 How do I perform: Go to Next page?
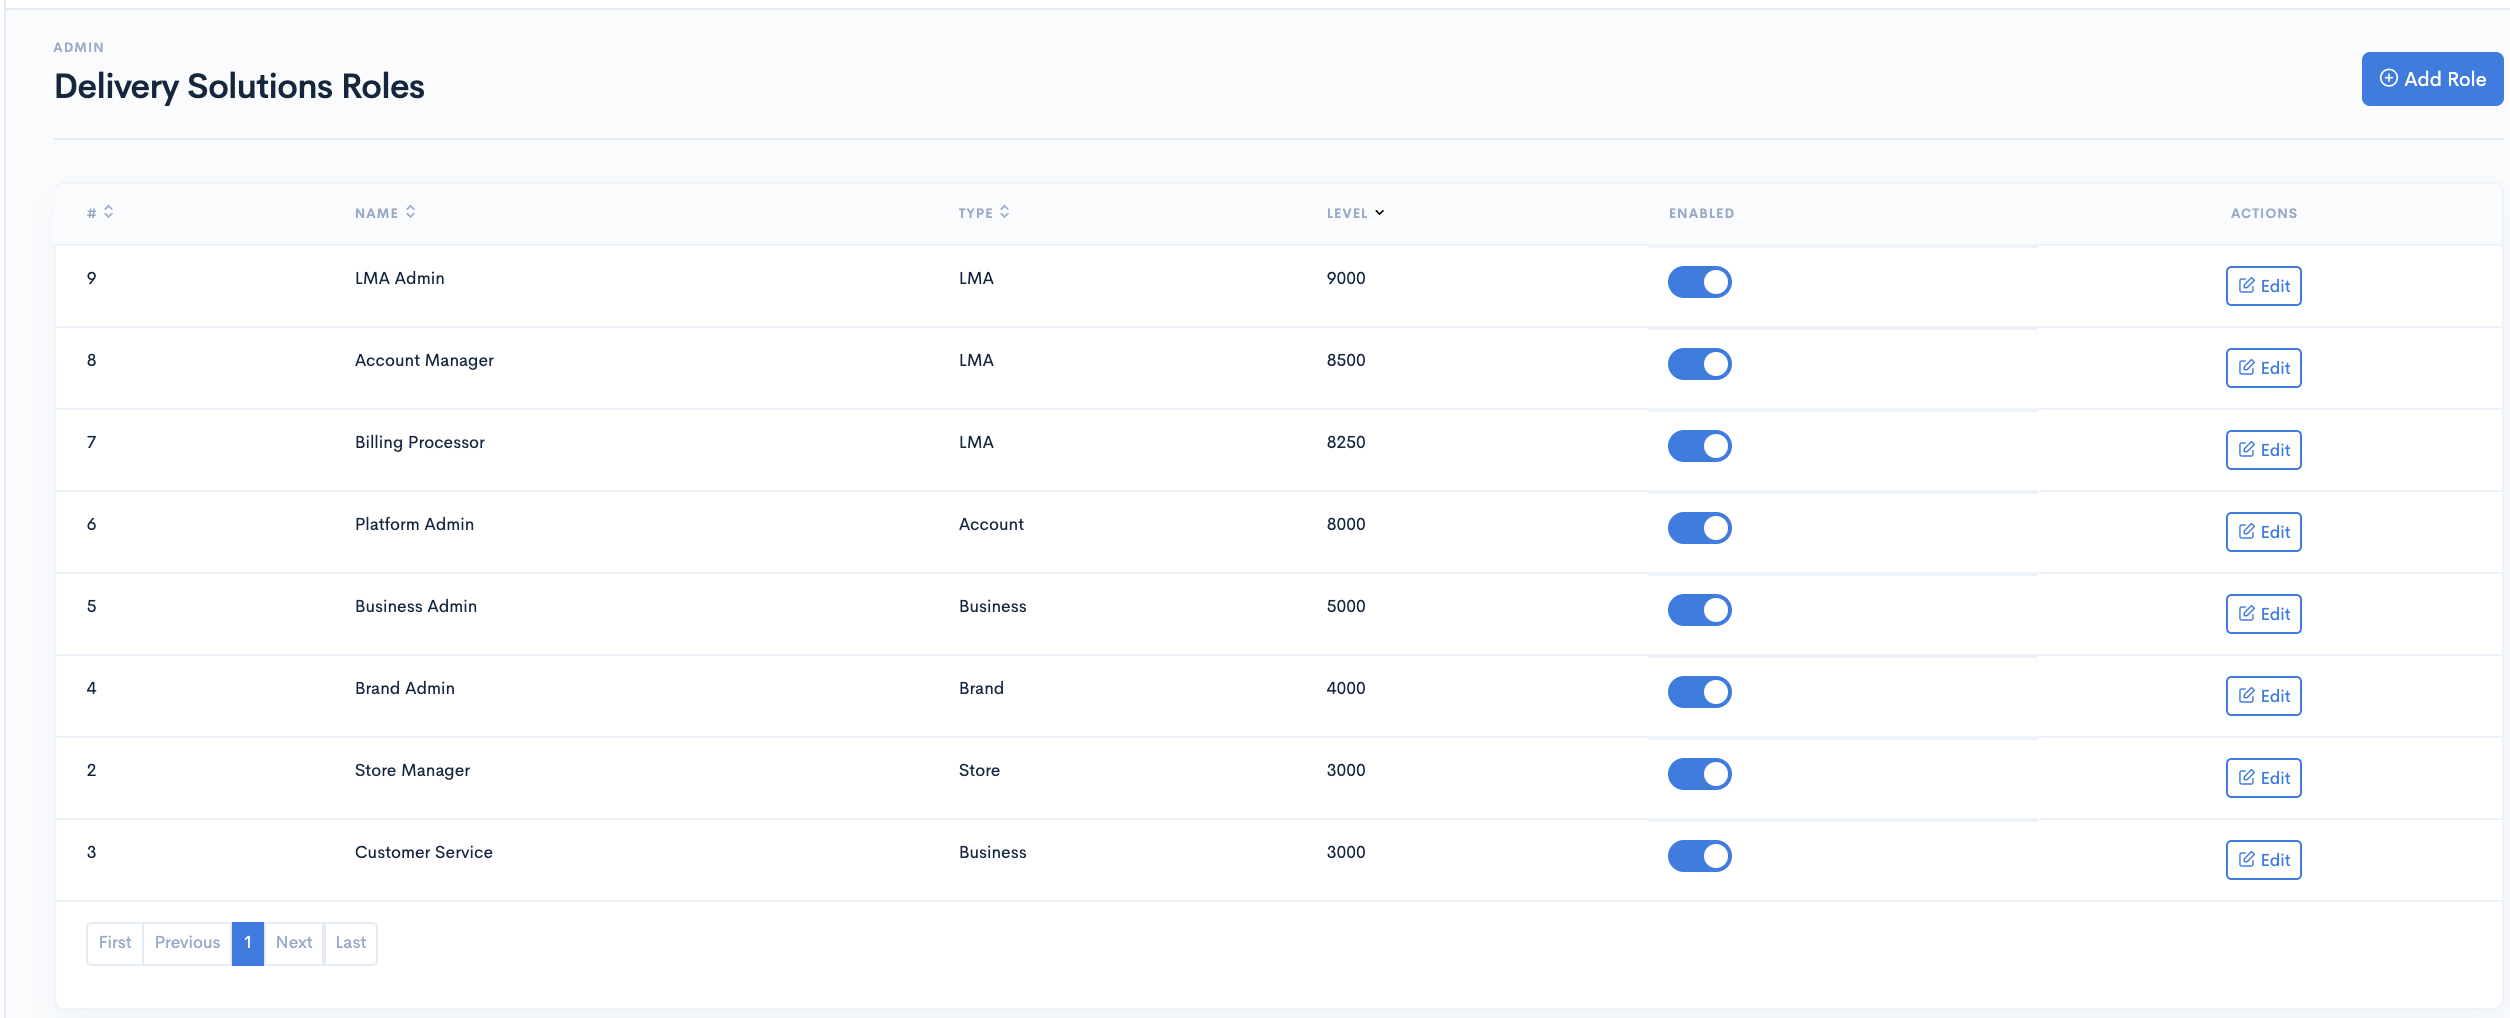pos(294,943)
